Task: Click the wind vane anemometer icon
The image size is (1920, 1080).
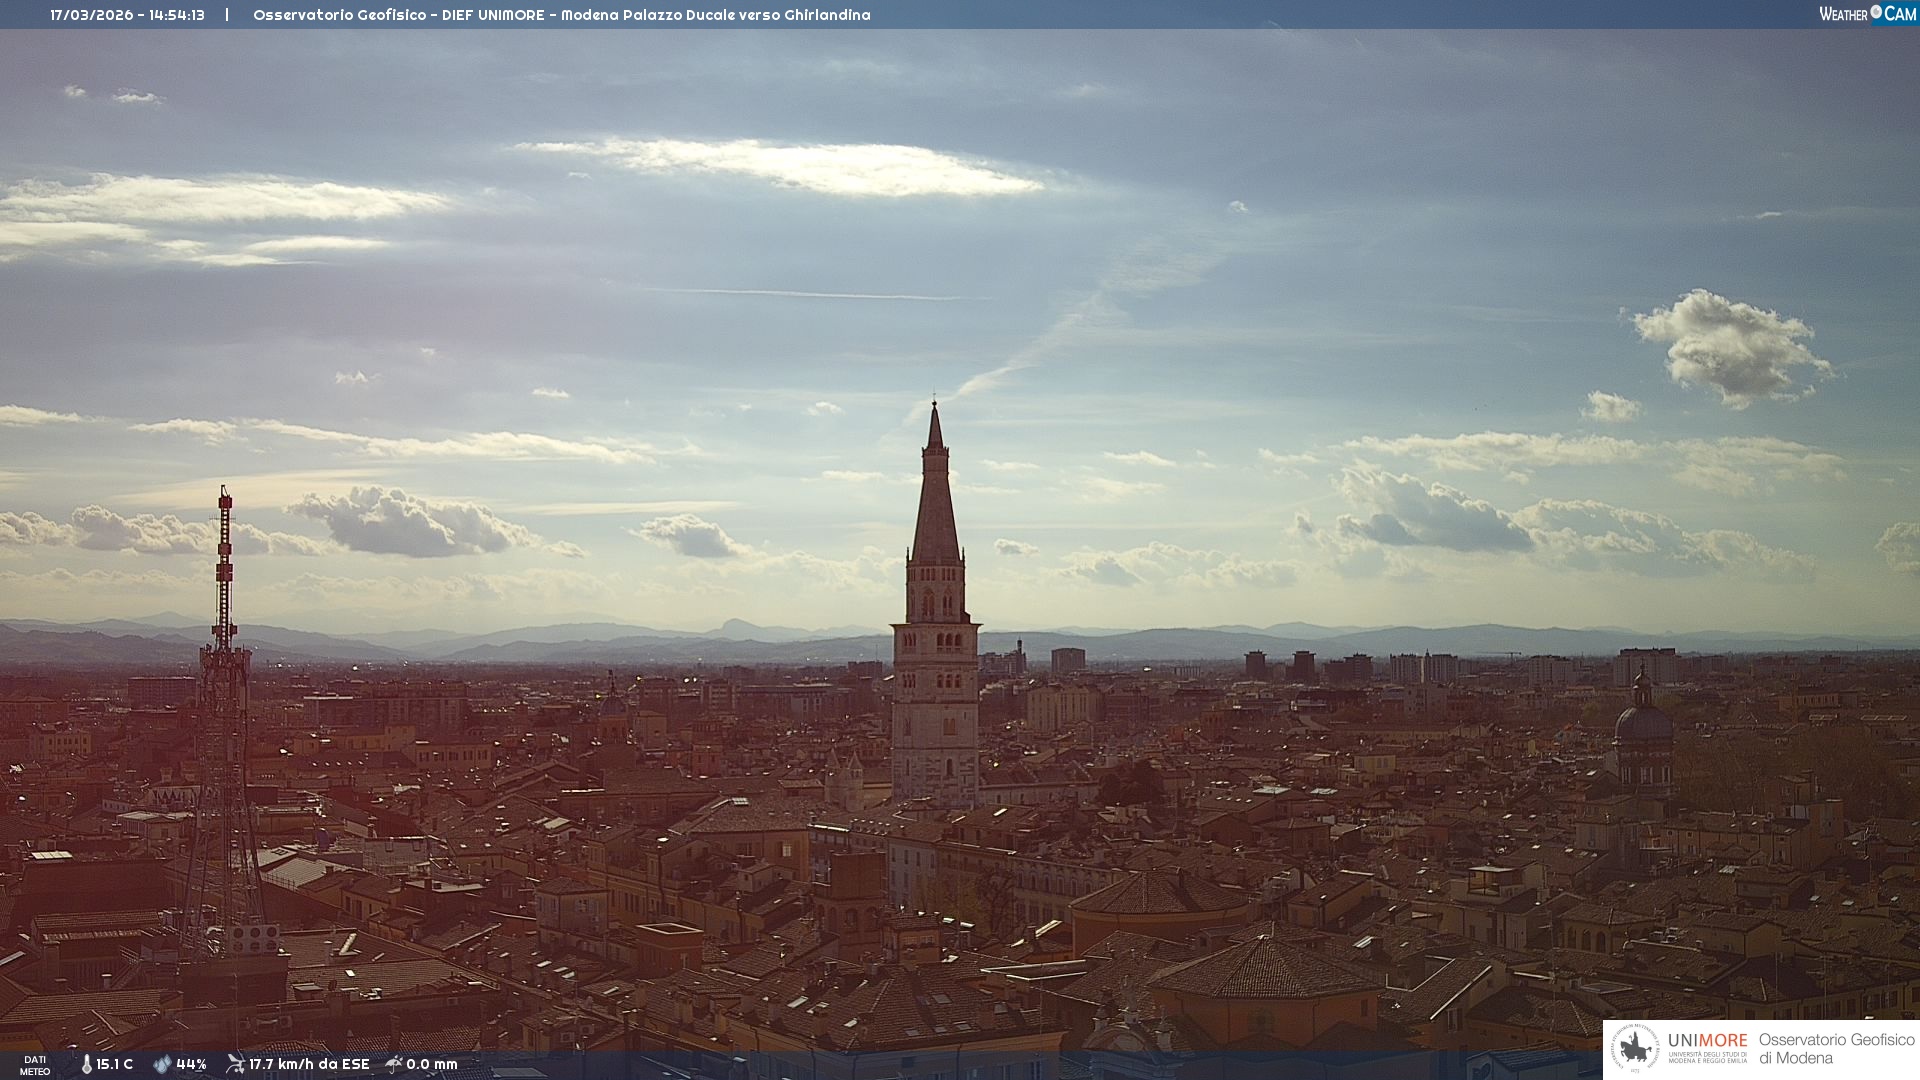Action: pyautogui.click(x=235, y=1064)
